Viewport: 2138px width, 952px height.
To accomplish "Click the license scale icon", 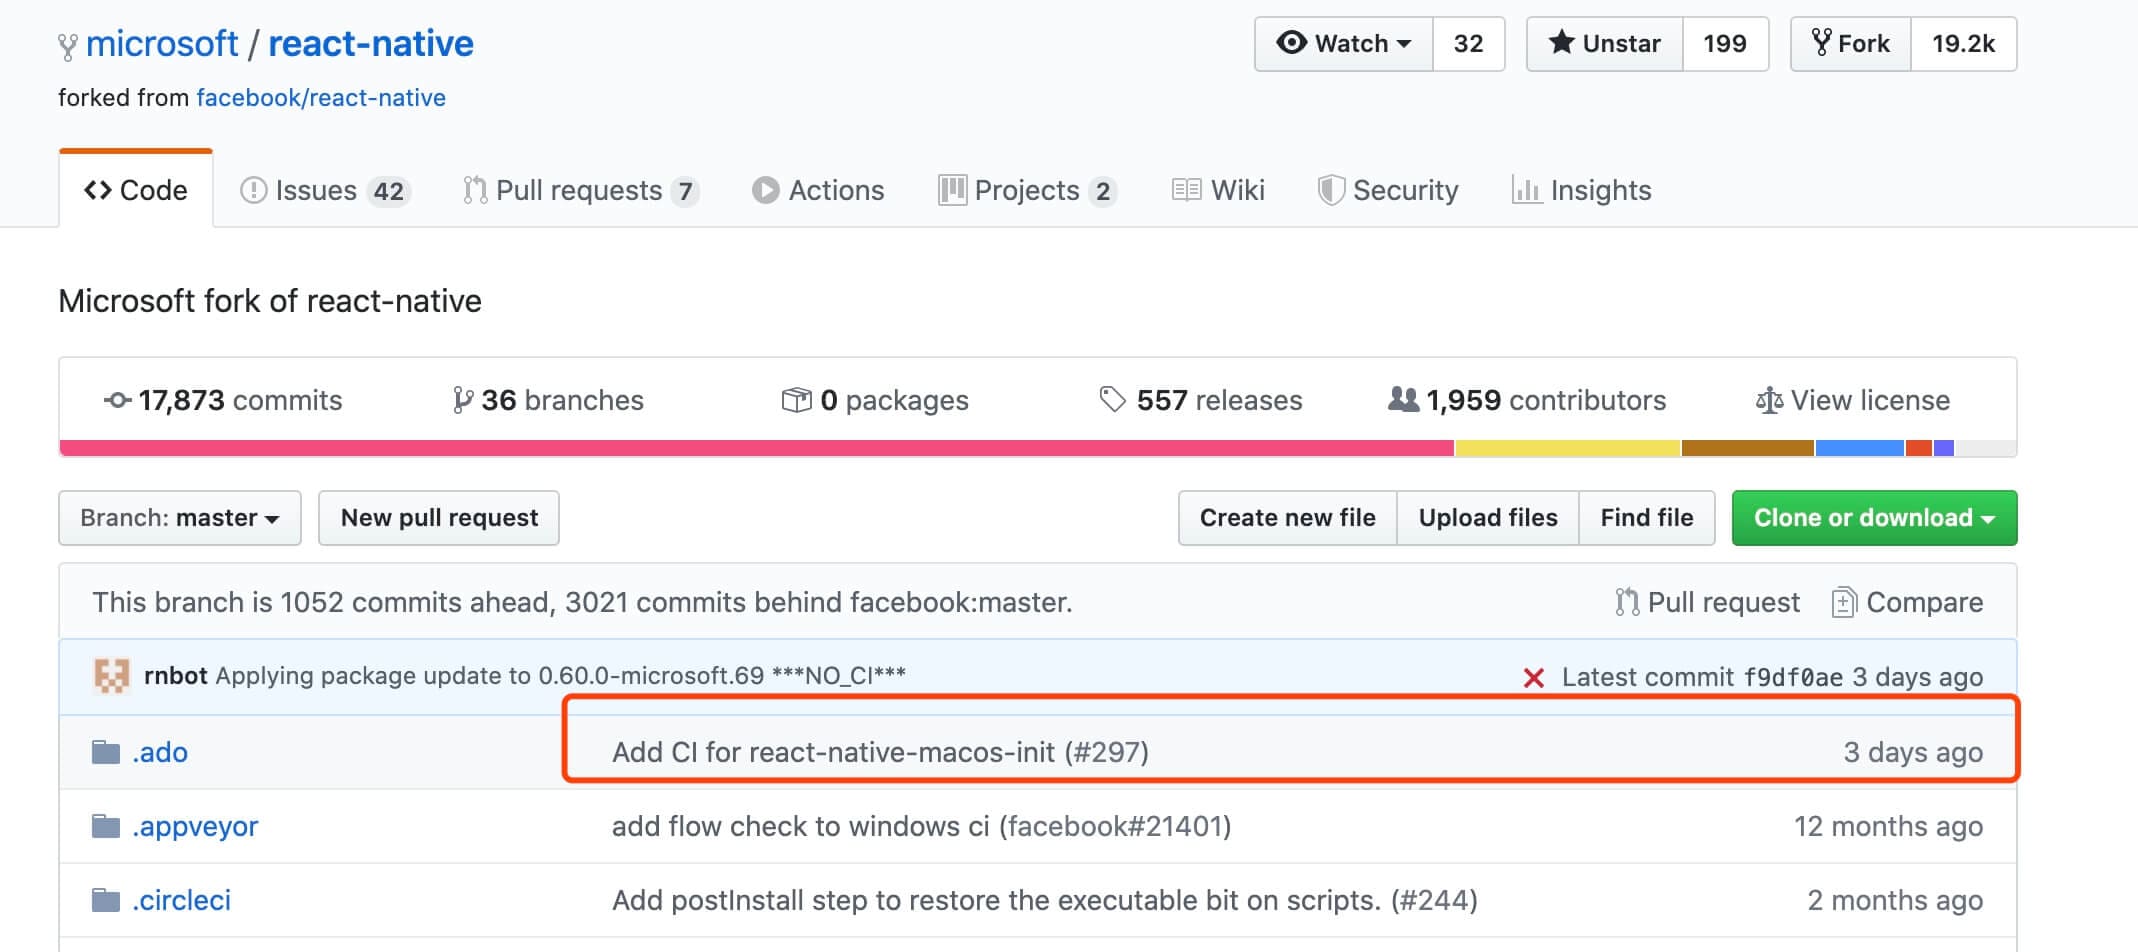I will click(x=1768, y=401).
